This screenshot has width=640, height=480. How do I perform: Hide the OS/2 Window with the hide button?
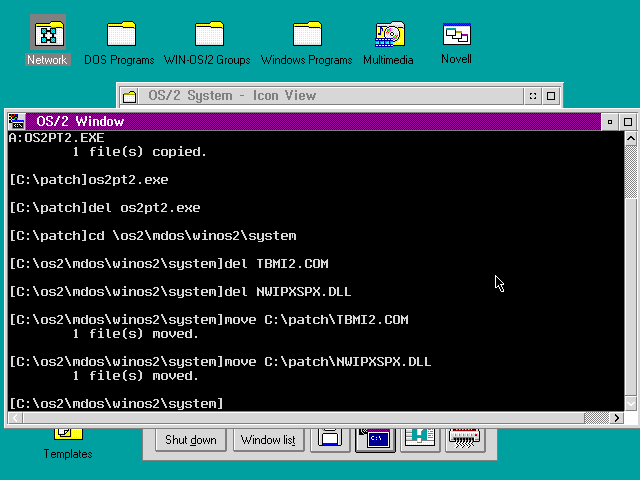tap(610, 122)
